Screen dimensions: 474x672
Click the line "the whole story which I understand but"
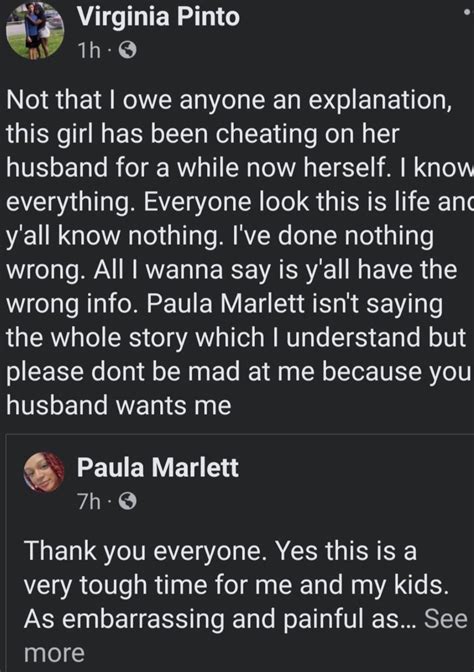[x=236, y=338]
